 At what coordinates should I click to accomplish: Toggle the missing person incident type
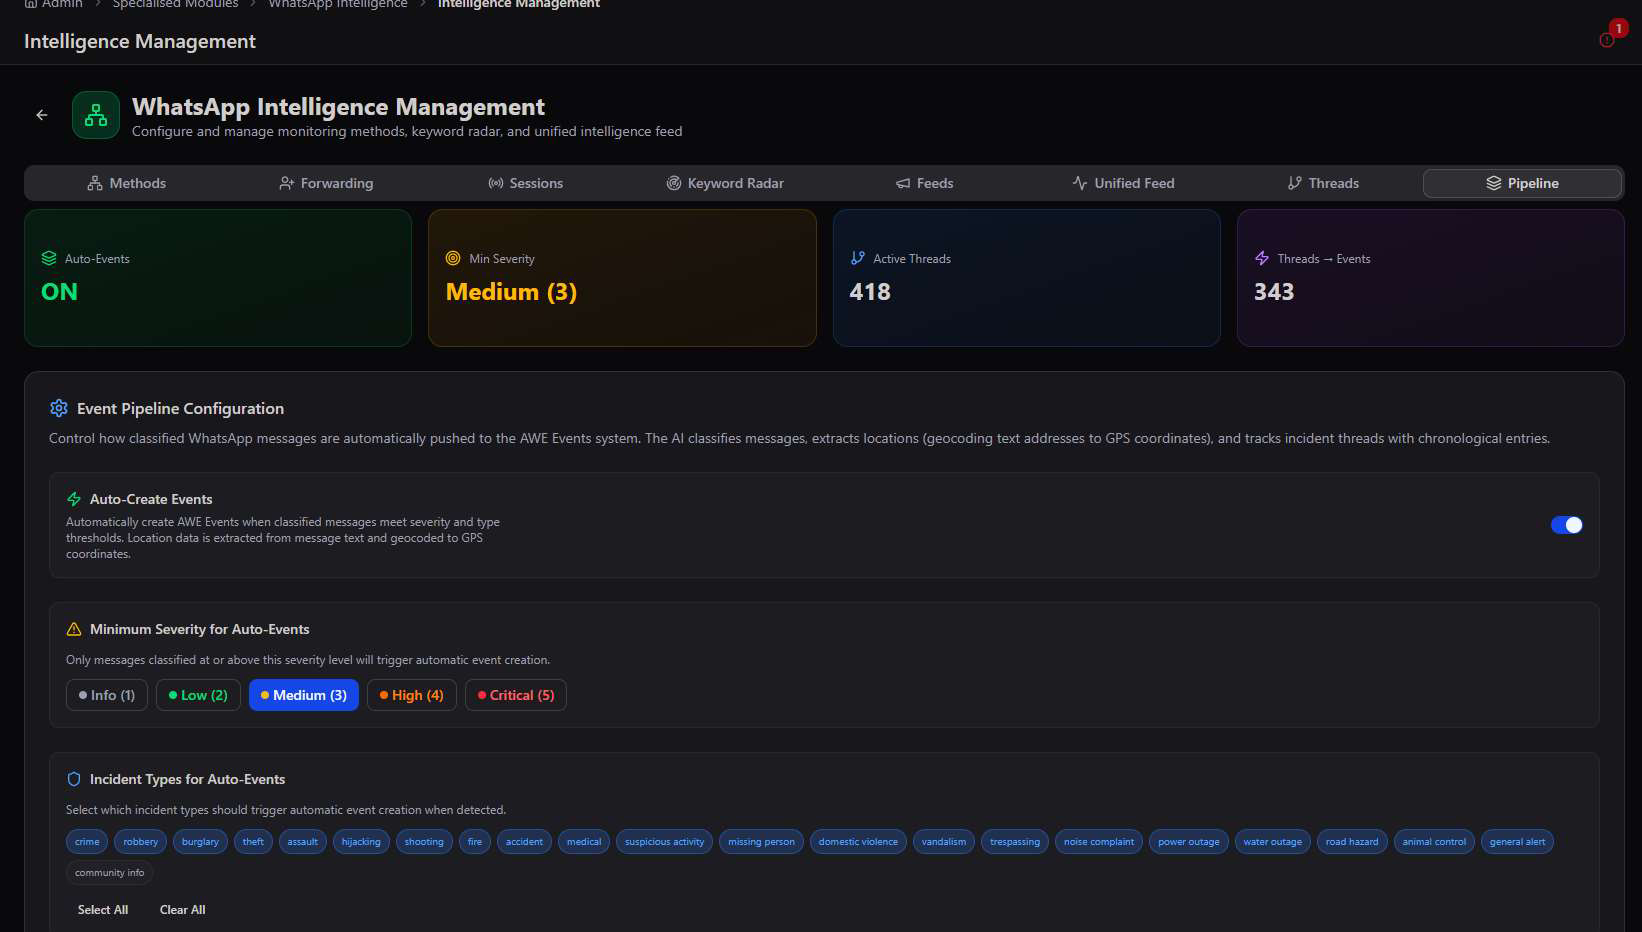(761, 842)
